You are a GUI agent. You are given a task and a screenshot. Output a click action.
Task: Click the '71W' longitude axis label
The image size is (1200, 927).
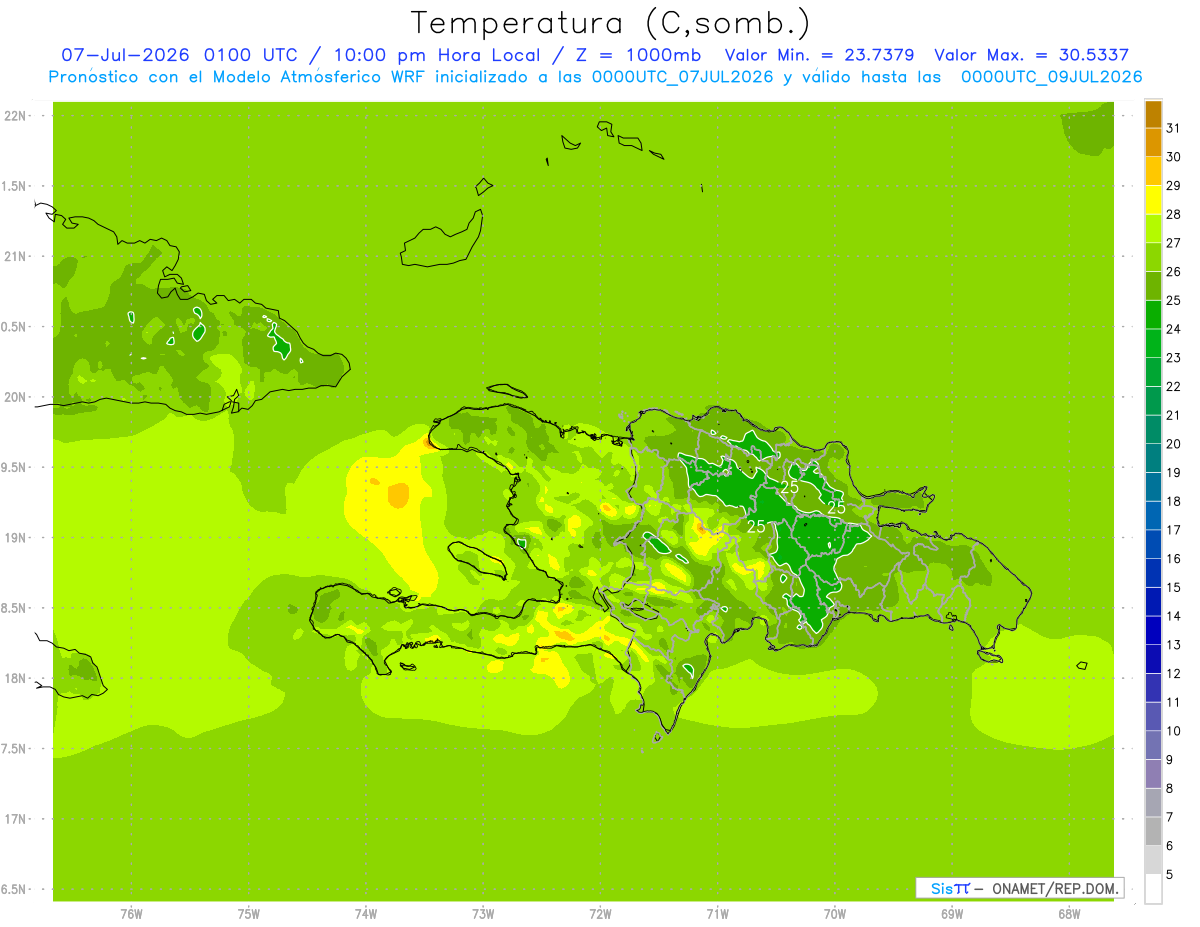717,914
